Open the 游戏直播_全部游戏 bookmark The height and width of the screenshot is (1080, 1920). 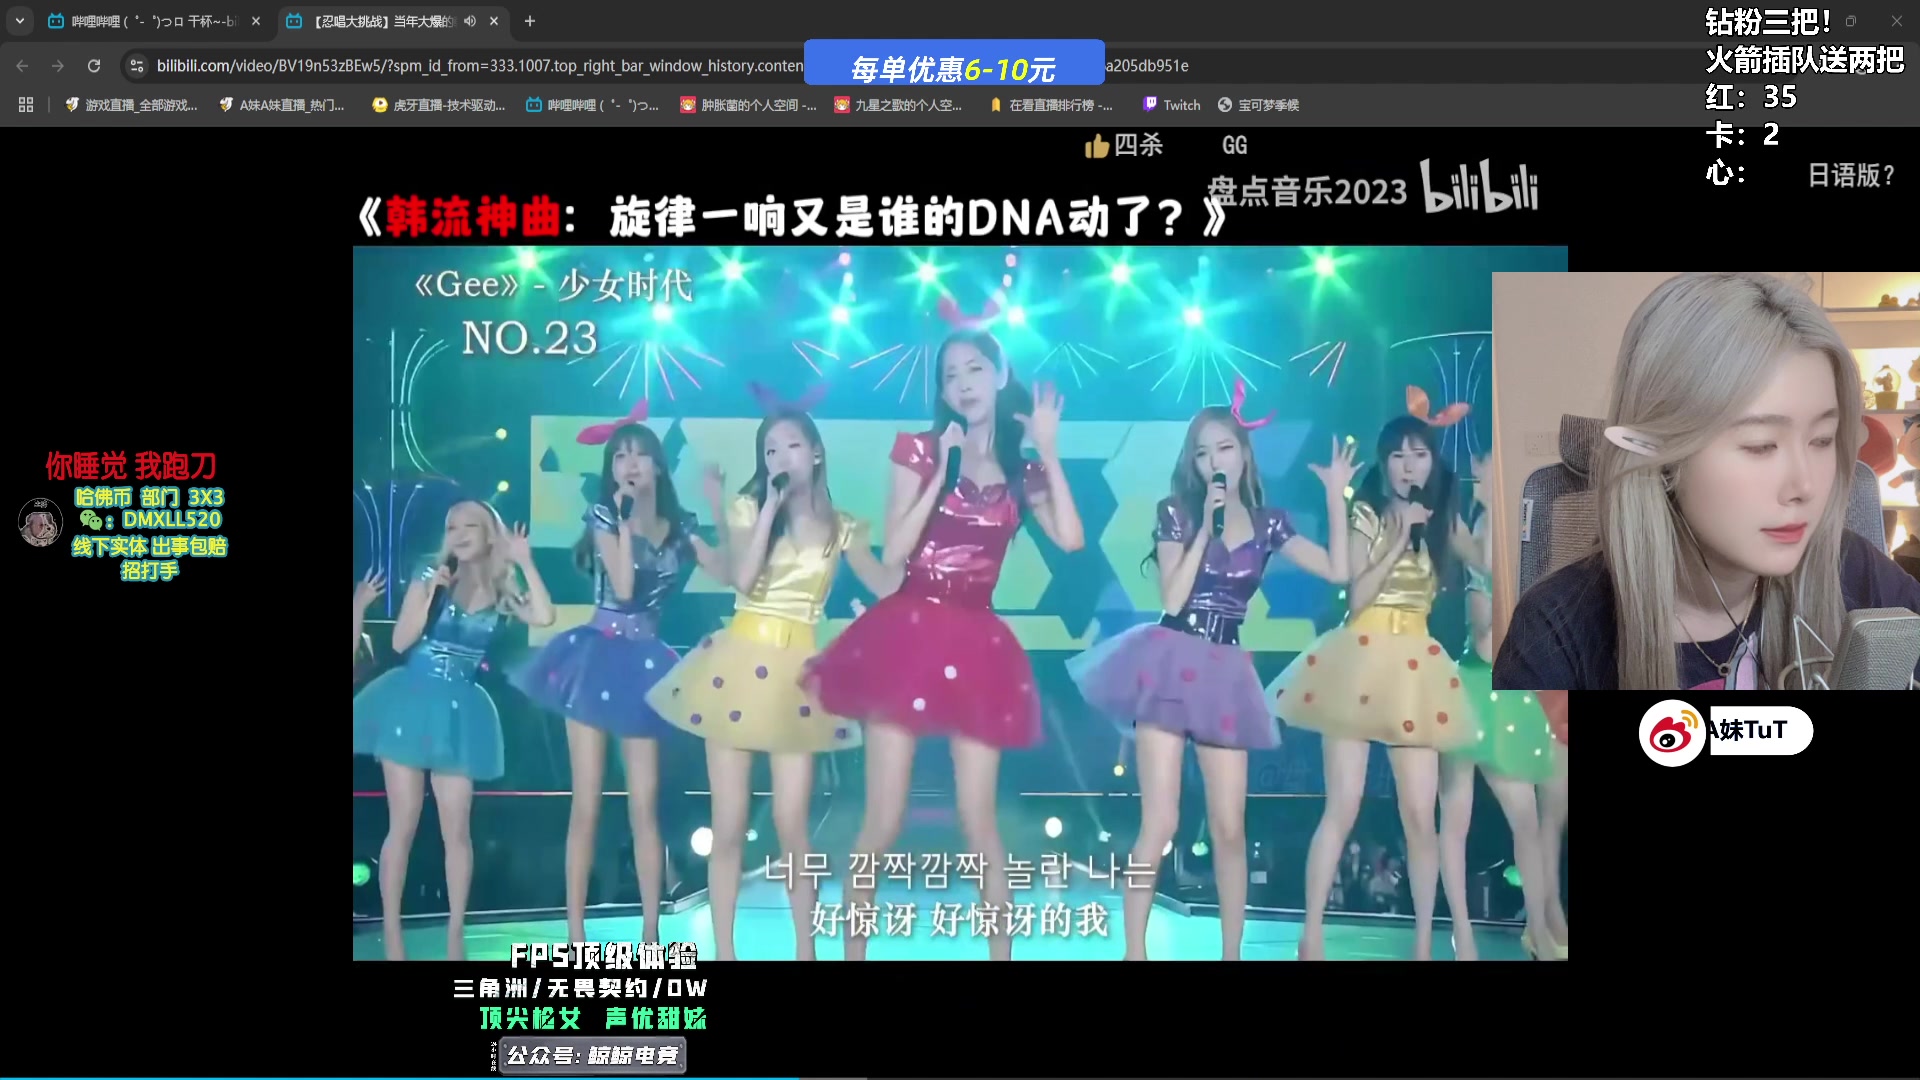point(132,105)
